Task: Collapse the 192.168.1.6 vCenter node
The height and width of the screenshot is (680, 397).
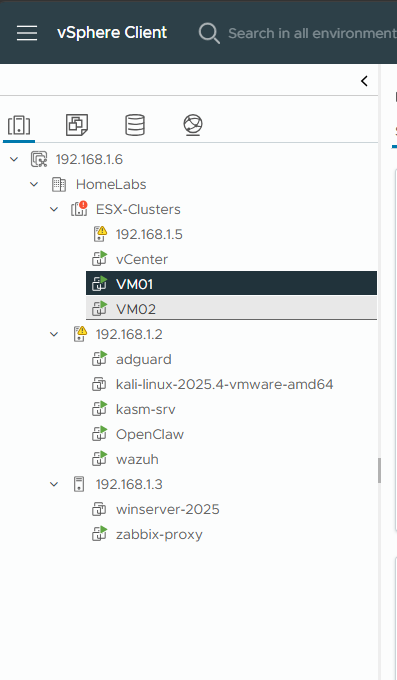Action: (x=14, y=159)
